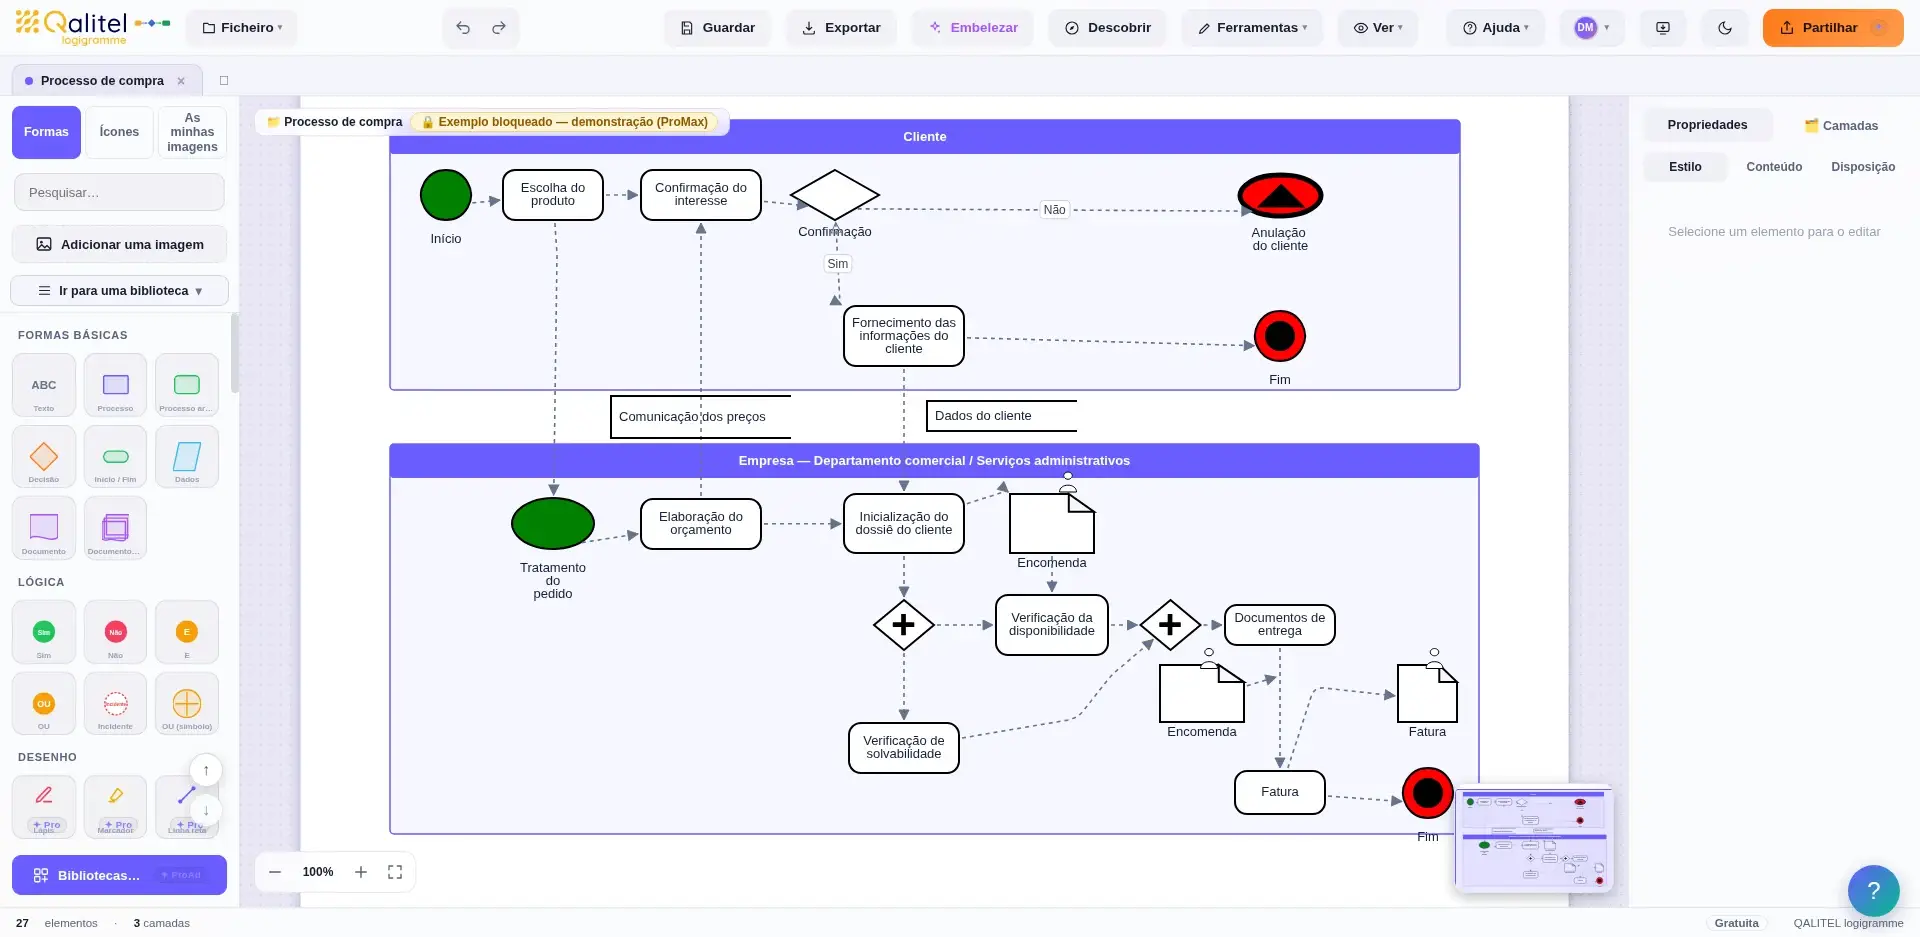Select the Processo rectangle shape
Screen dimensions: 1920x937
pyautogui.click(x=115, y=385)
